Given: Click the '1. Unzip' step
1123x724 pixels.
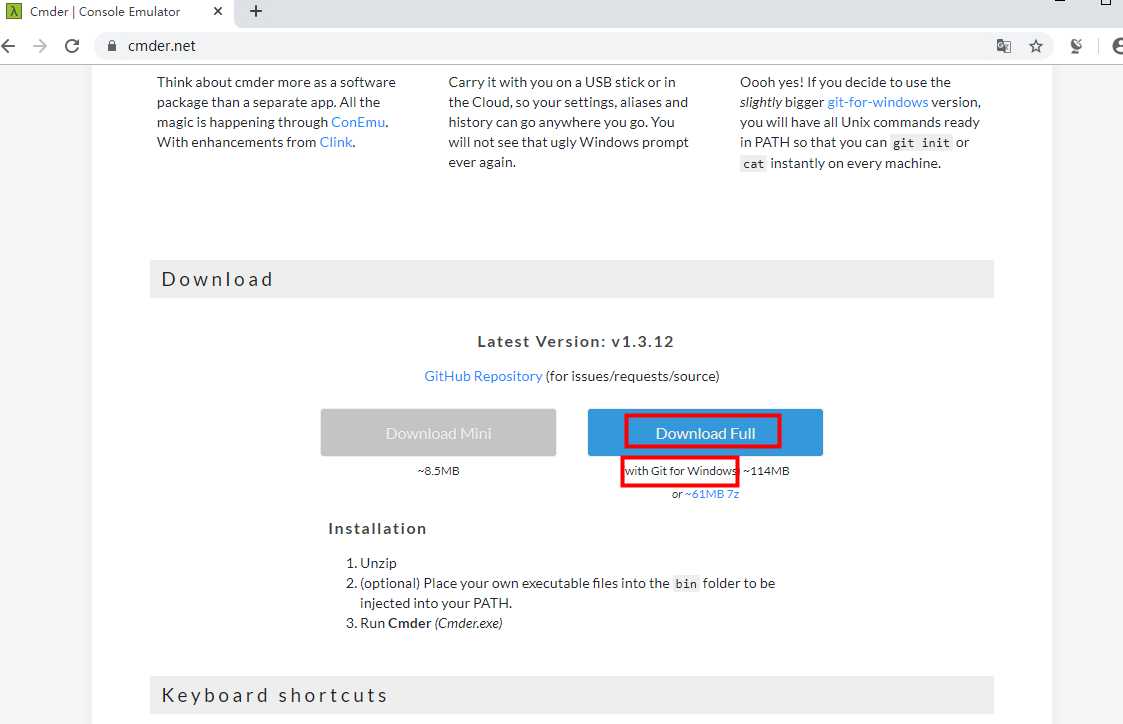Looking at the screenshot, I should (371, 564).
